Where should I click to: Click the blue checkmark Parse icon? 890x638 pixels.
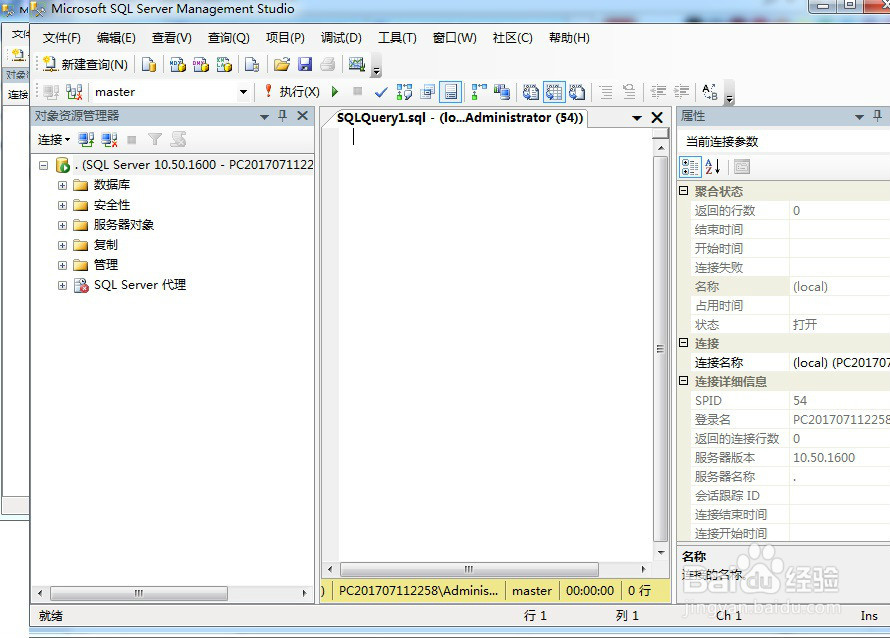(x=381, y=92)
